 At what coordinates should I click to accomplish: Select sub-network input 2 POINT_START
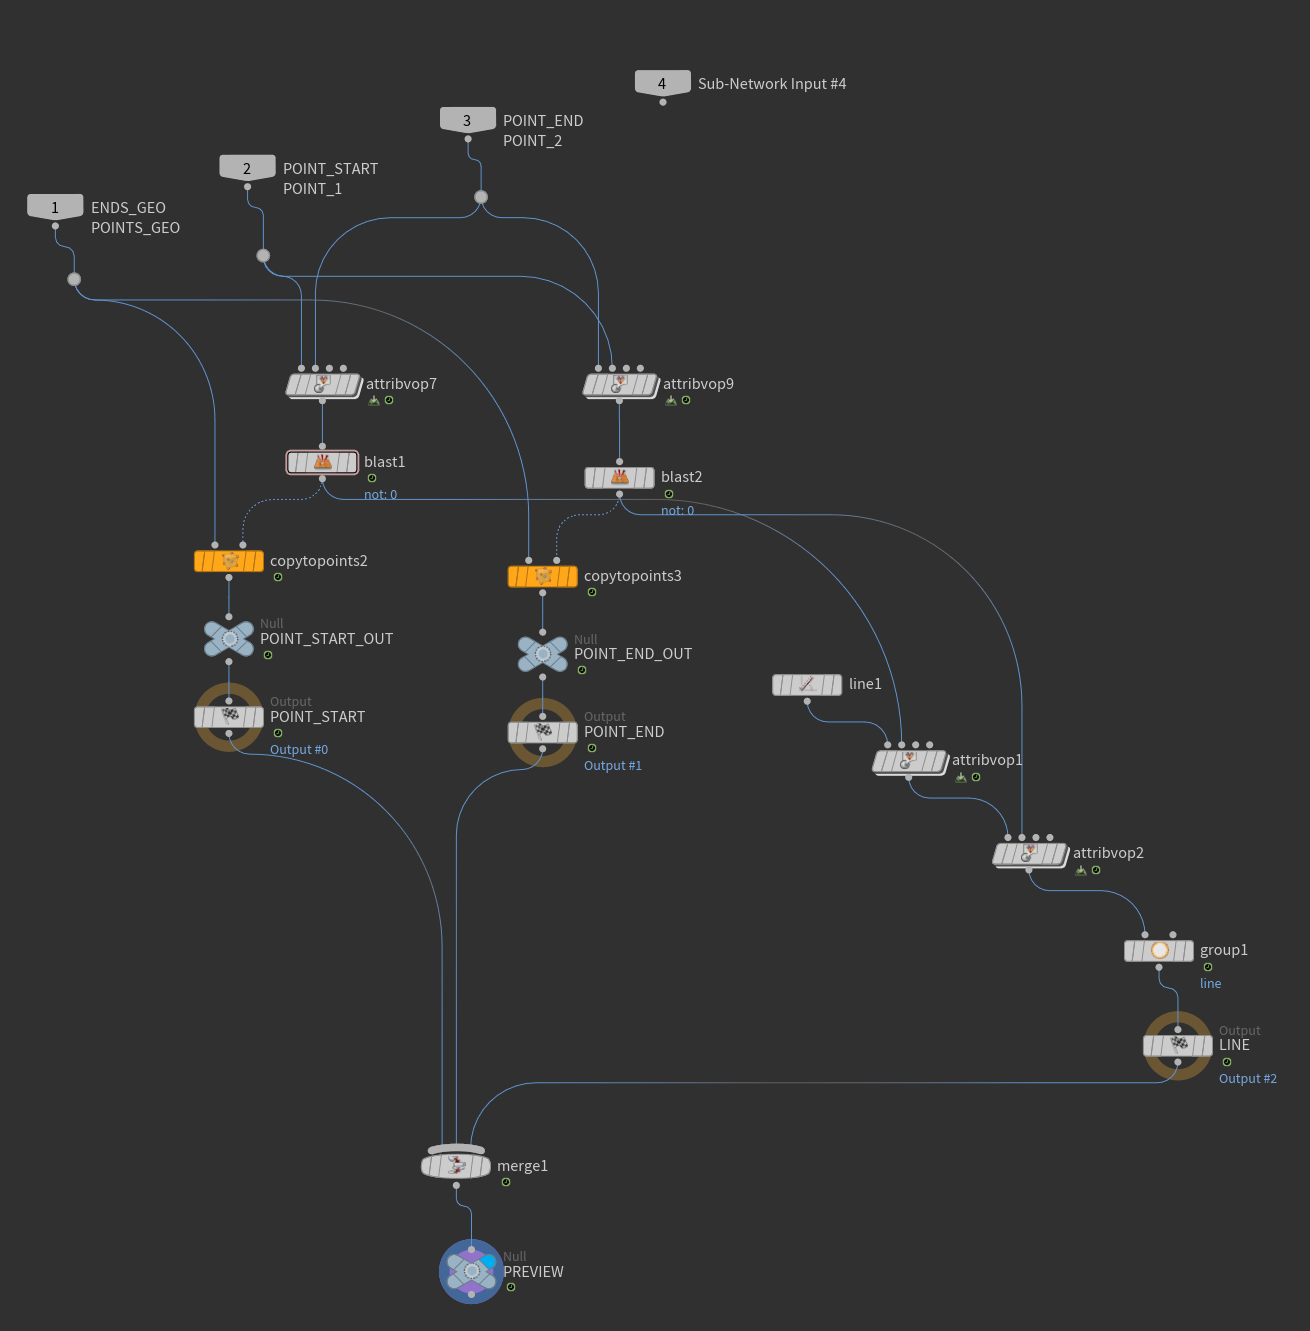pyautogui.click(x=247, y=168)
